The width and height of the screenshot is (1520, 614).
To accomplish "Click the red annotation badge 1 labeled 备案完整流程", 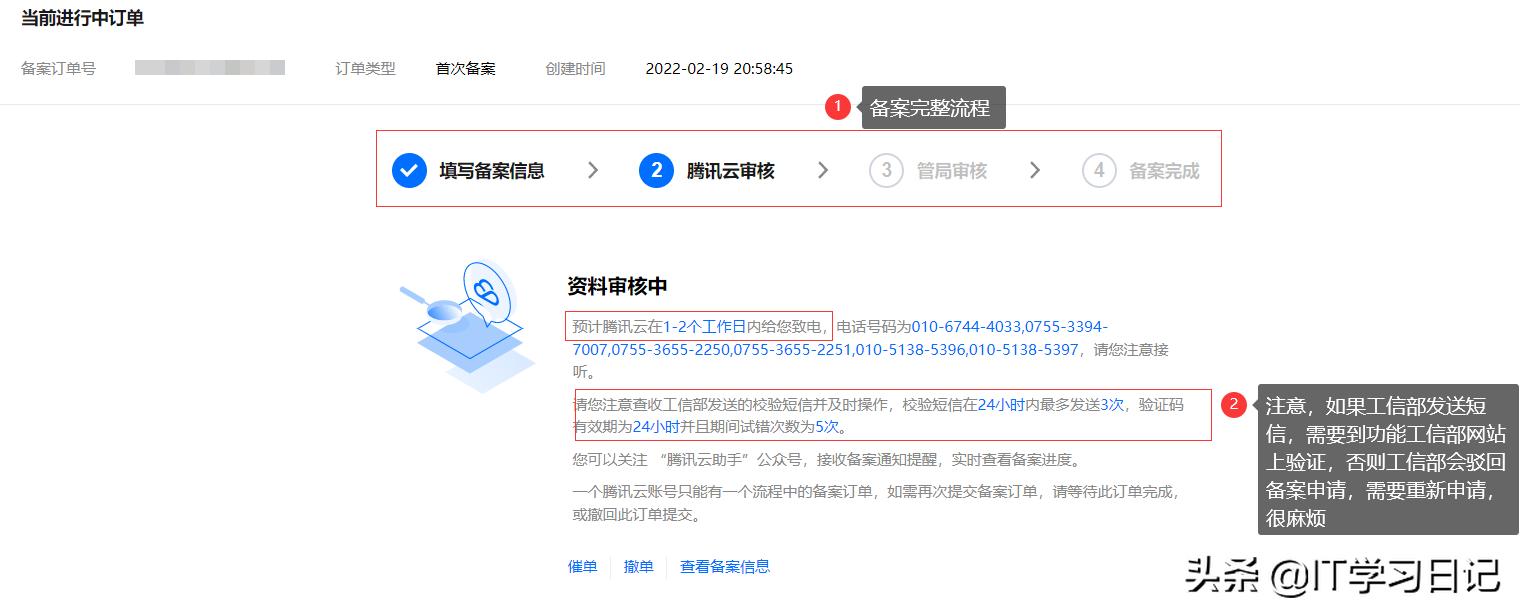I will [838, 107].
